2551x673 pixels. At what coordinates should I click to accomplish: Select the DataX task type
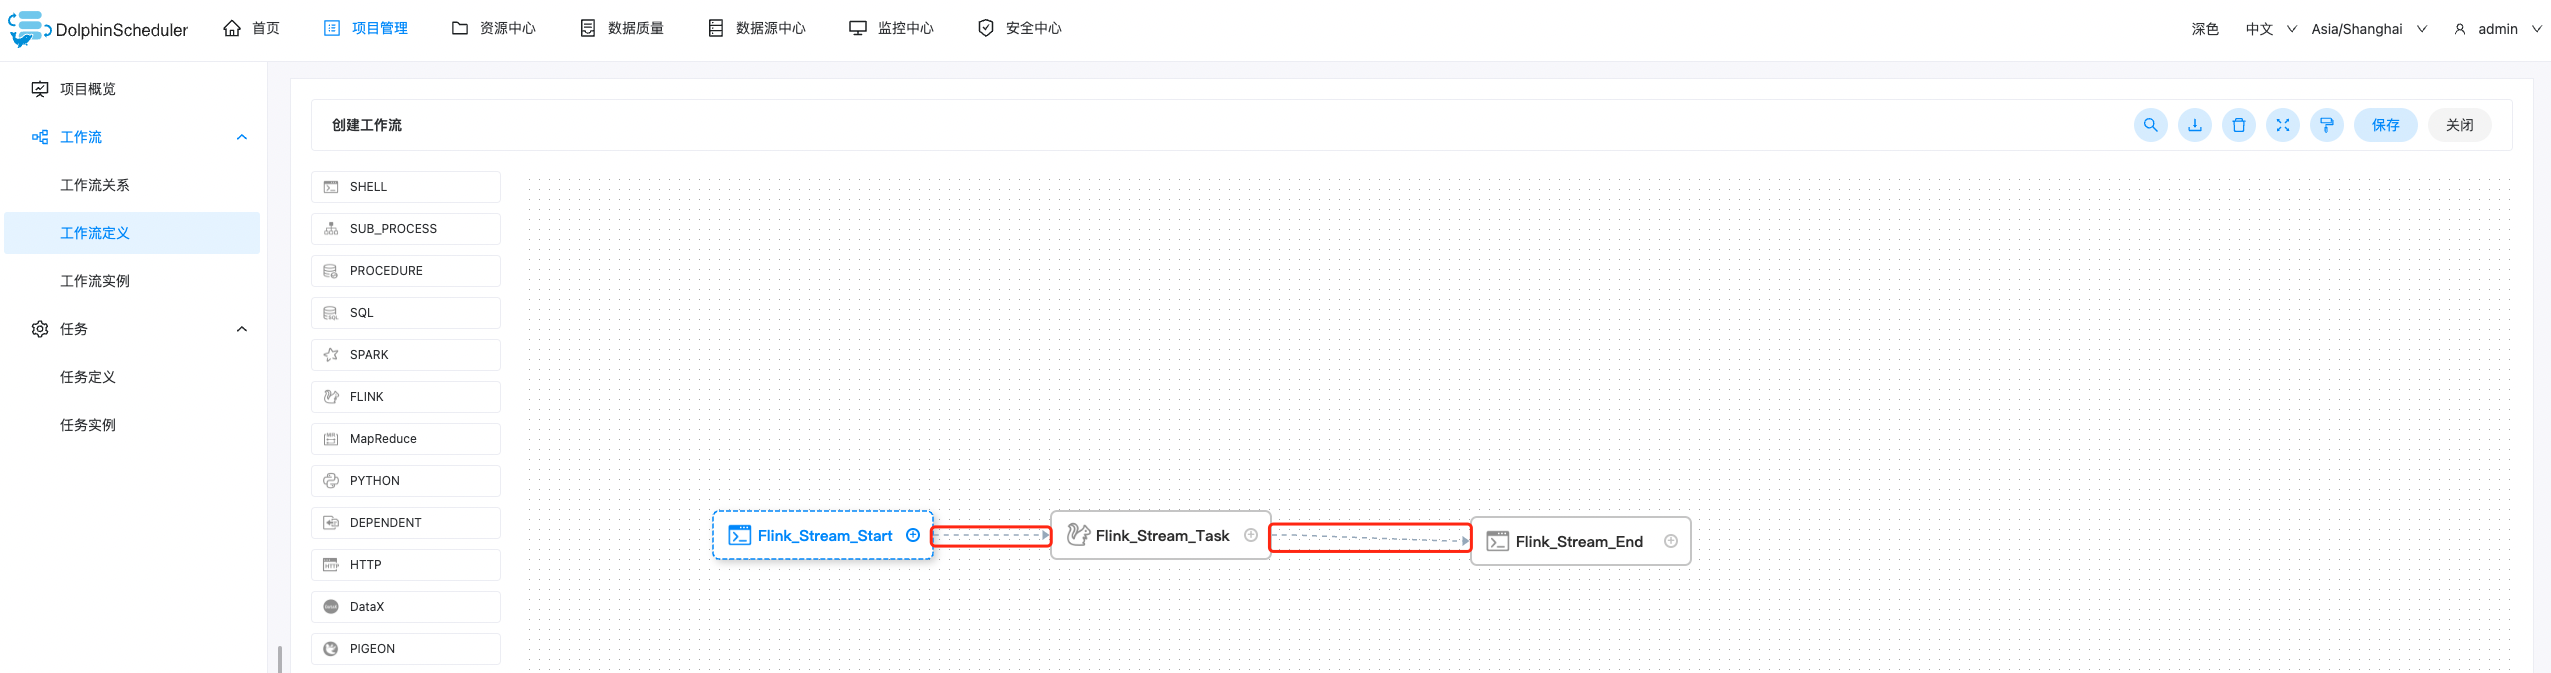click(405, 607)
